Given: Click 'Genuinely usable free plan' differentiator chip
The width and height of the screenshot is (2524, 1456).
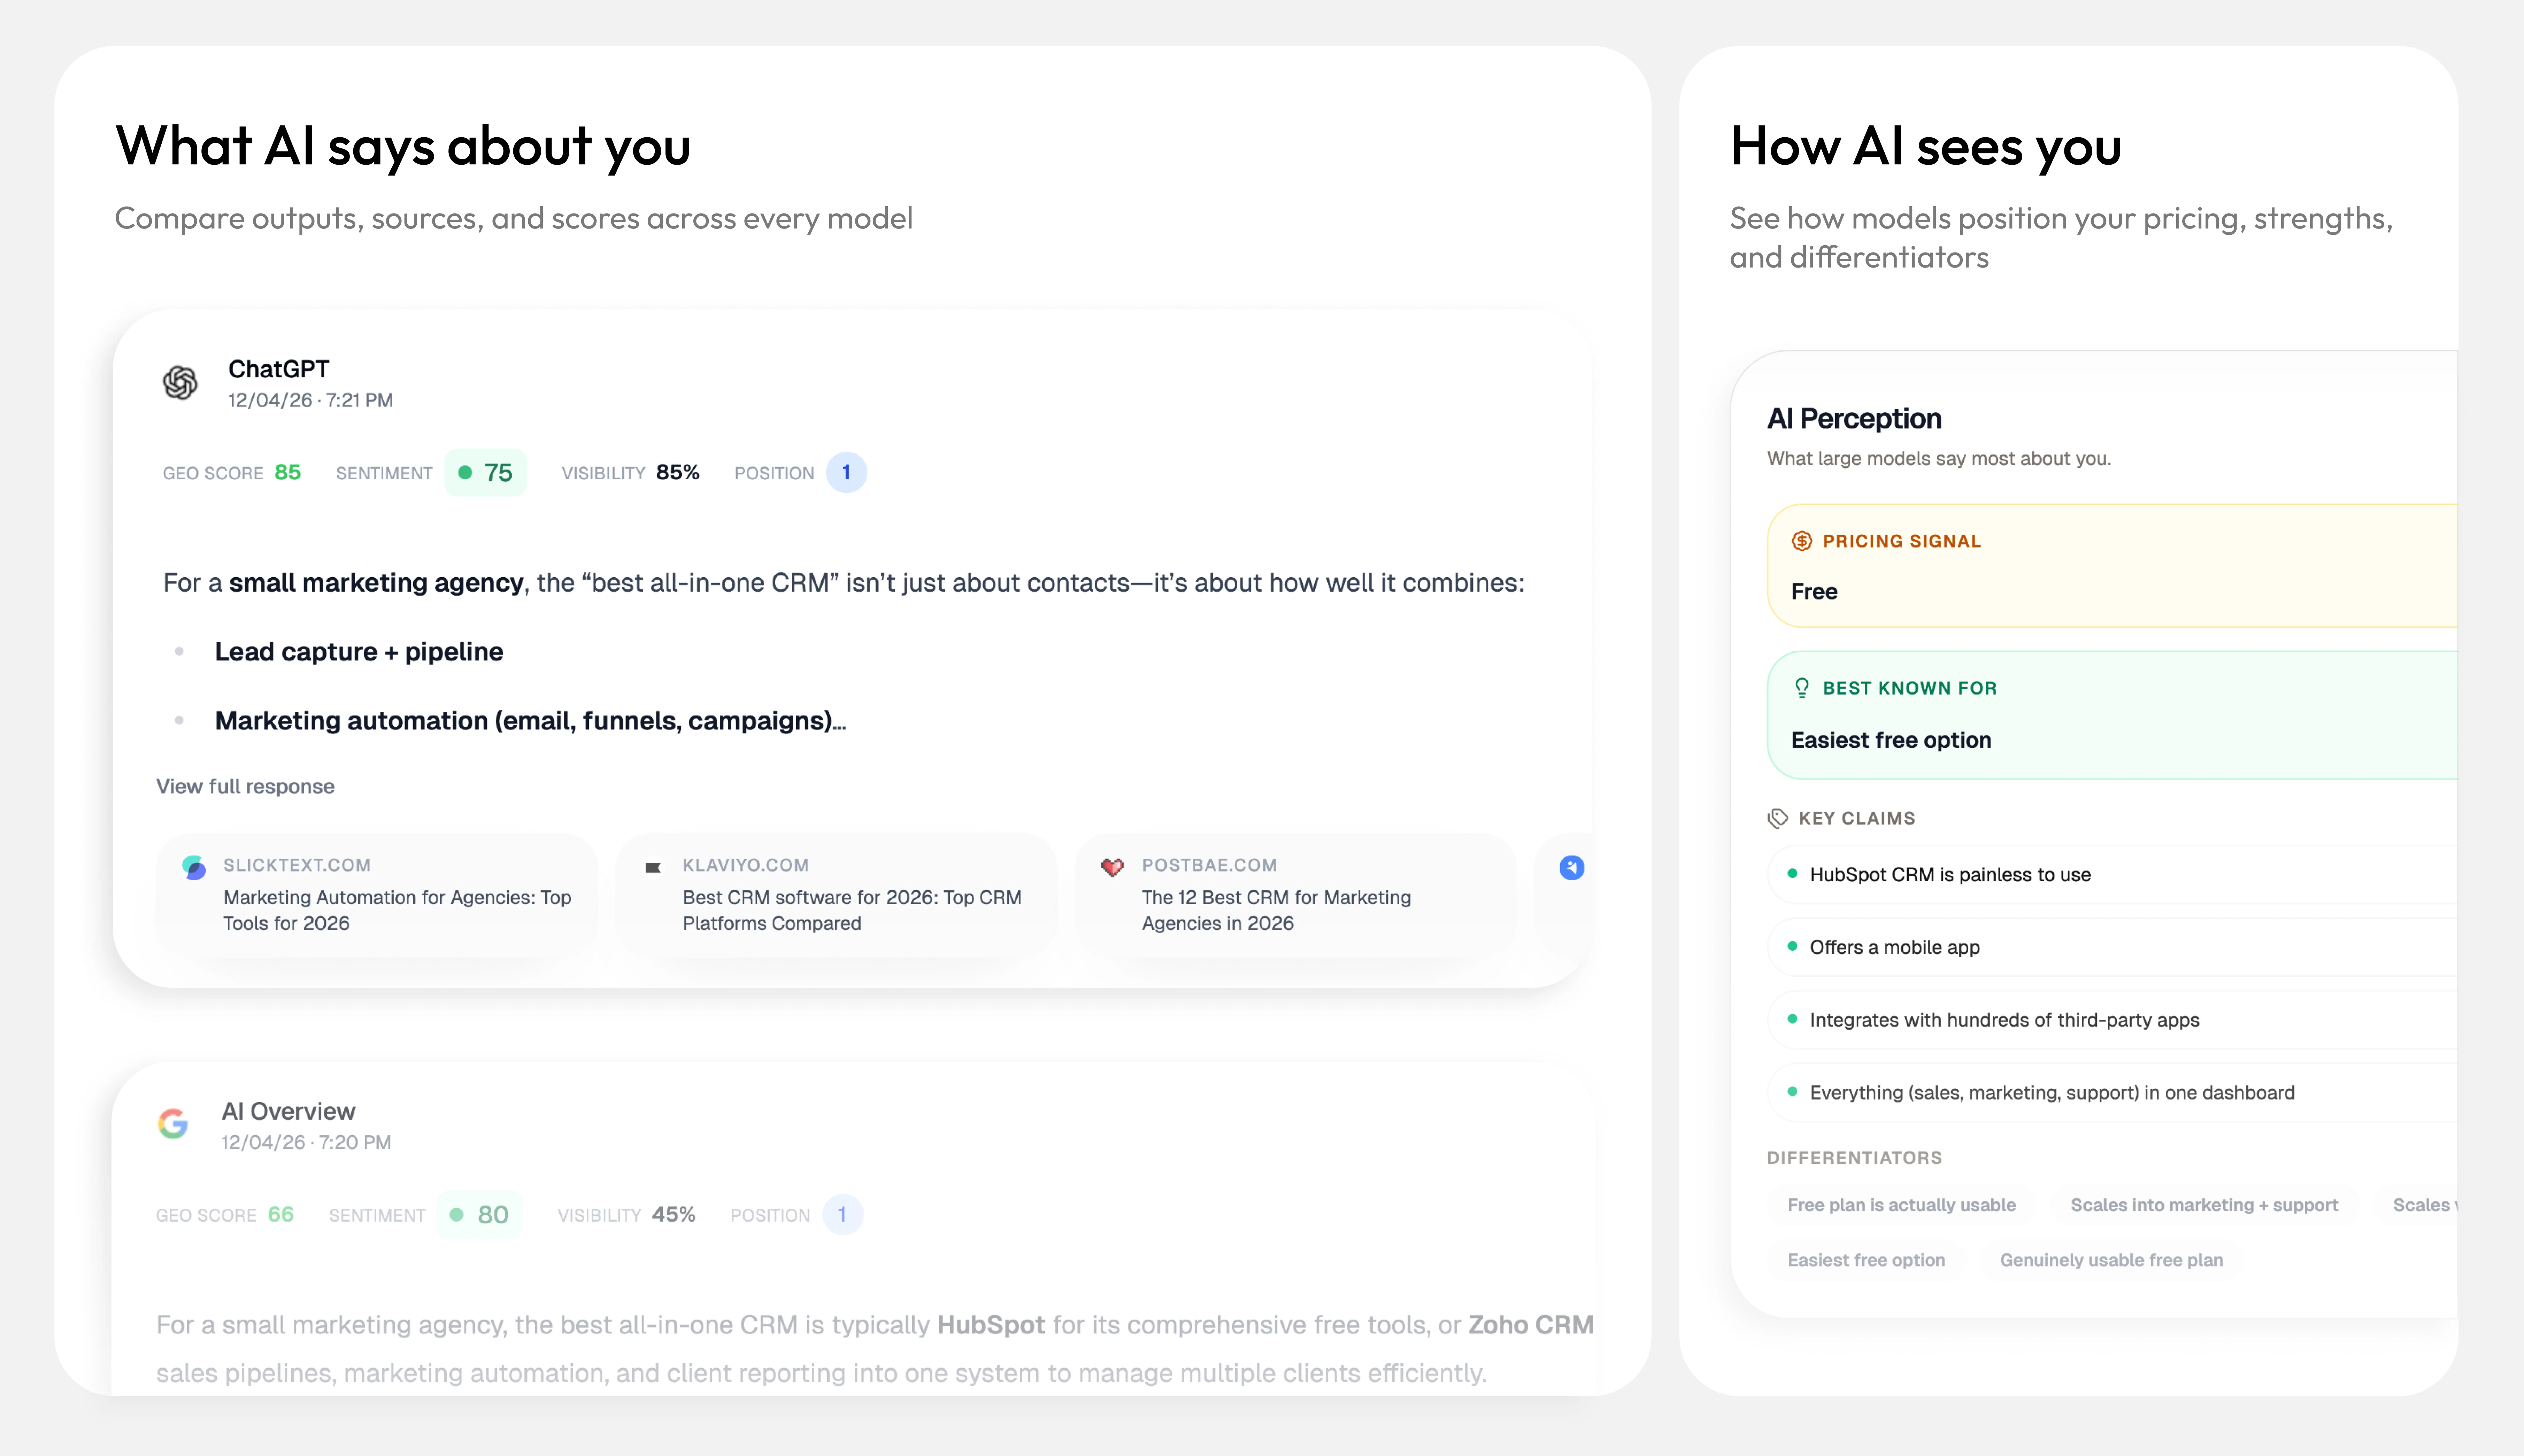Looking at the screenshot, I should (2111, 1260).
